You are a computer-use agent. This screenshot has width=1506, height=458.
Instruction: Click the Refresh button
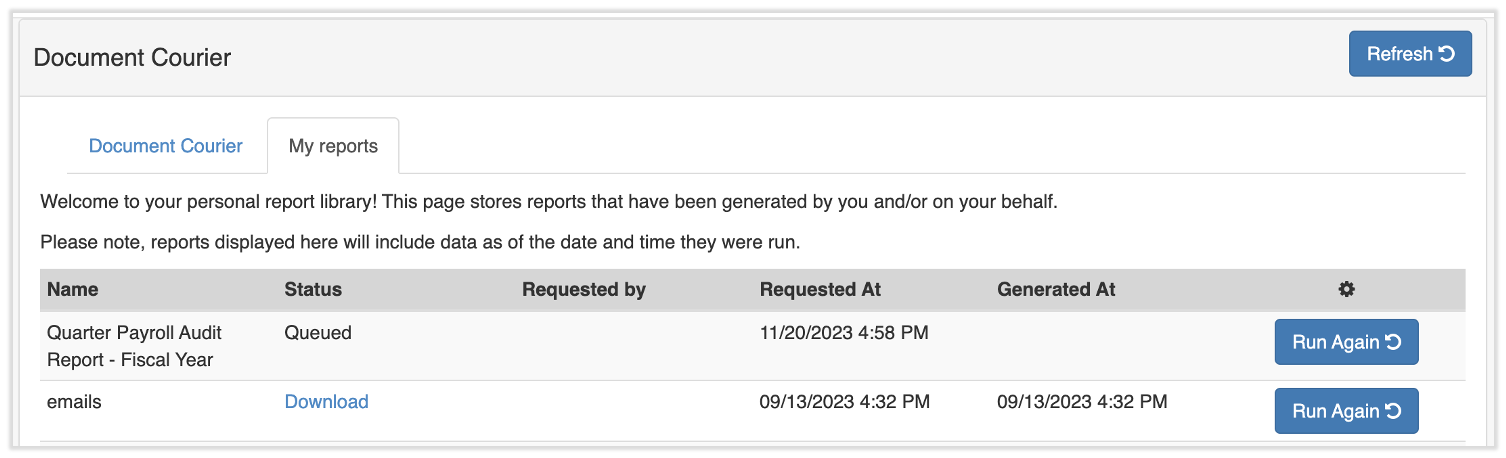[1410, 54]
